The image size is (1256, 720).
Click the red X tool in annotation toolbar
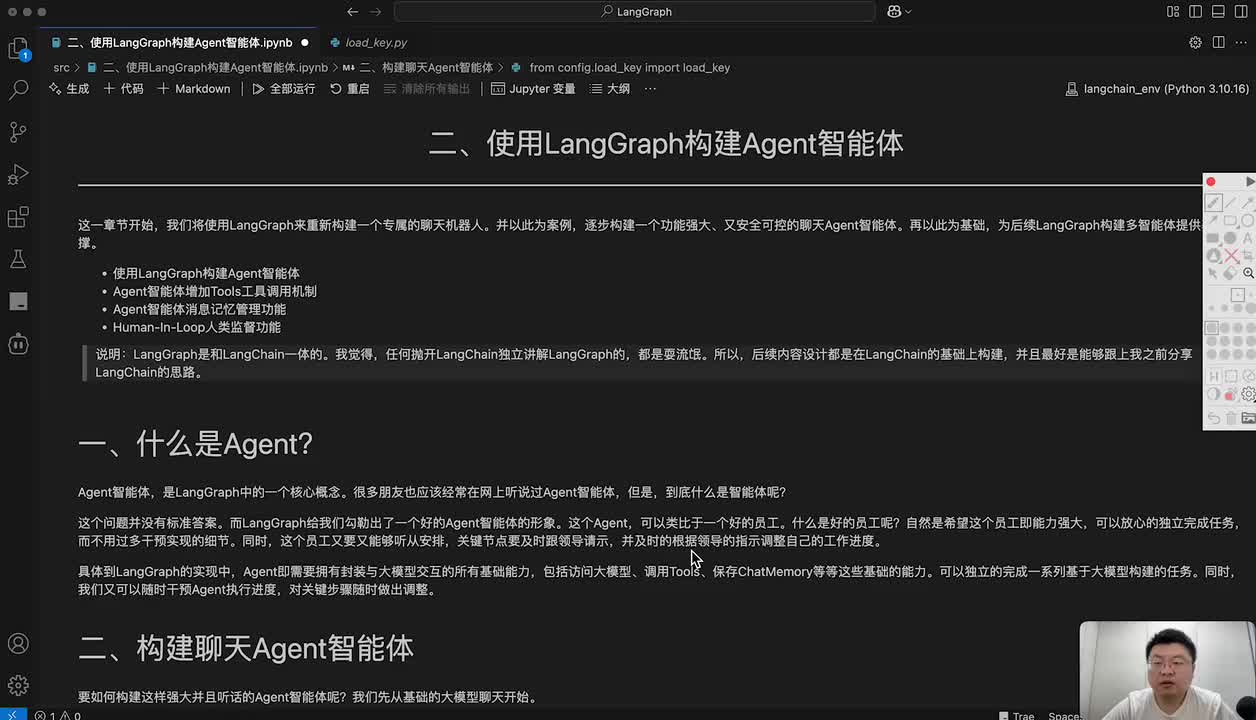click(1231, 257)
